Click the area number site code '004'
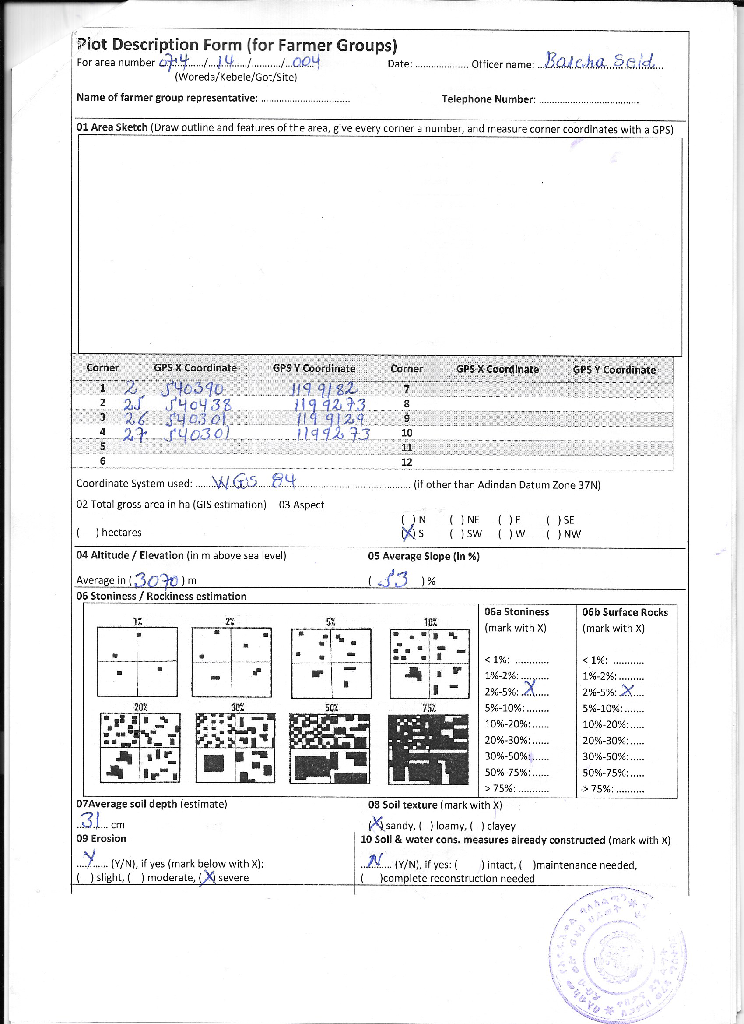The height and width of the screenshot is (1024, 744). 306,62
